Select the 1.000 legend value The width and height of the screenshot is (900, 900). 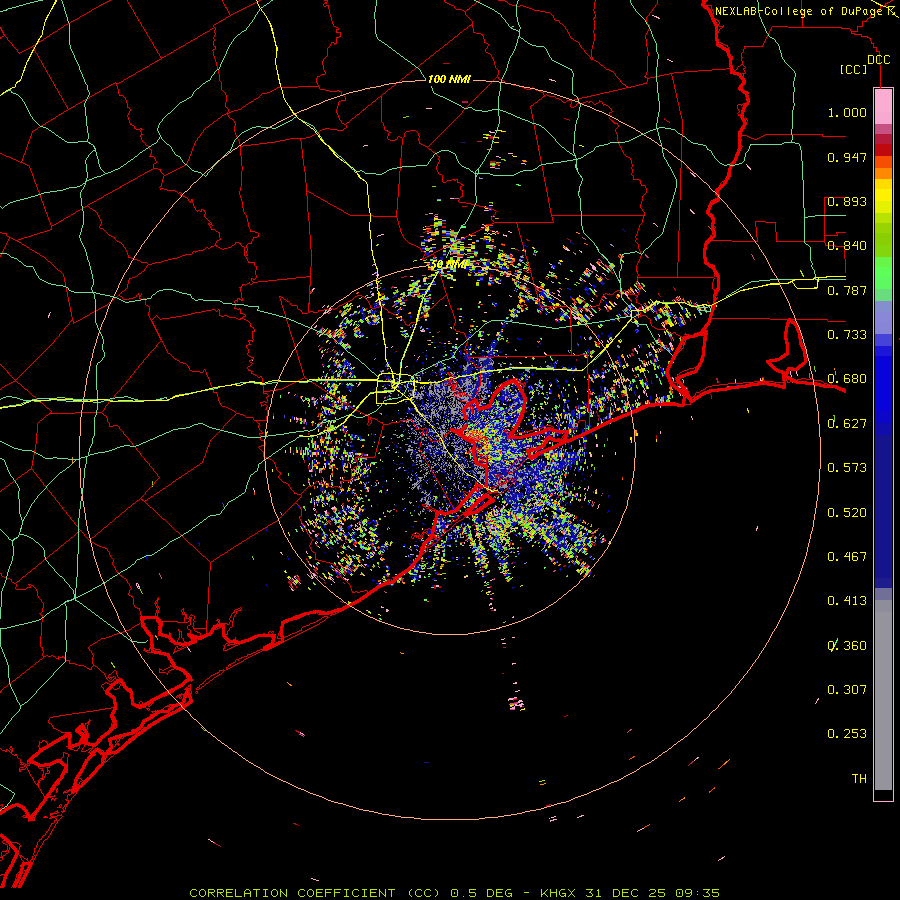tap(847, 112)
